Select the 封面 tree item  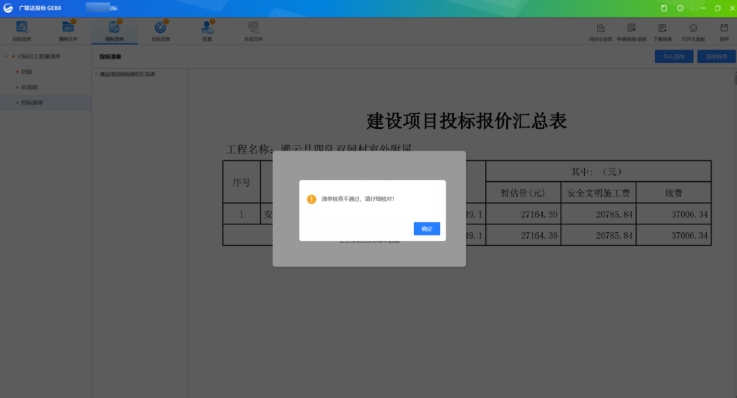26,72
